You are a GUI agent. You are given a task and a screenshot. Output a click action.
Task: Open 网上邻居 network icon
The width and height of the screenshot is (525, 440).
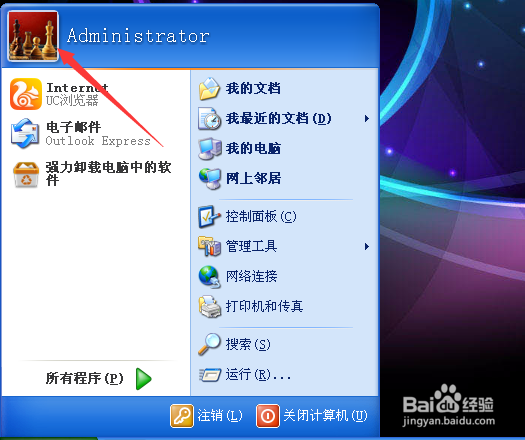coord(210,178)
